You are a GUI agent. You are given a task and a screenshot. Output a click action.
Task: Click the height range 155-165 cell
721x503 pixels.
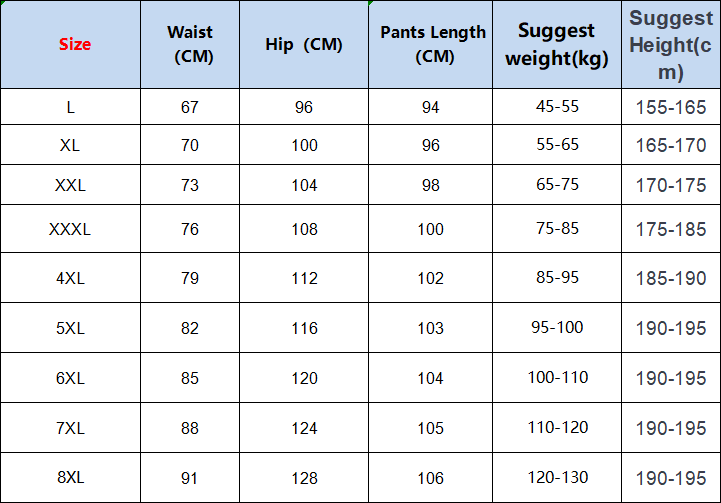[x=671, y=107]
